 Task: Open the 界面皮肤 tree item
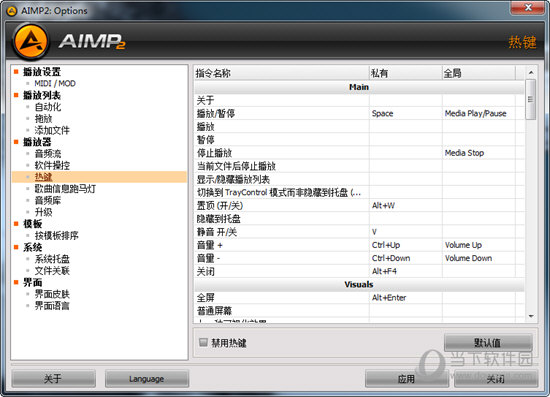52,294
